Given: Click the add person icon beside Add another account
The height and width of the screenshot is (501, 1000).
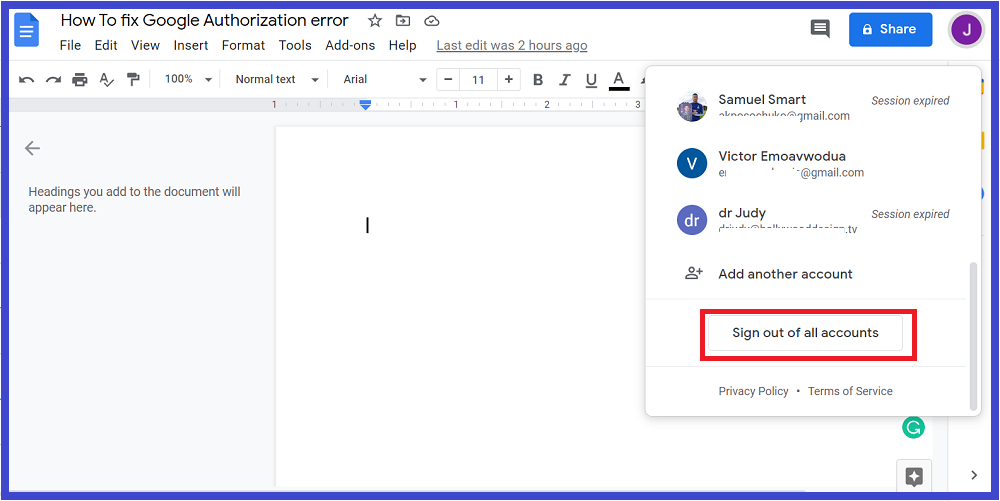Looking at the screenshot, I should point(693,273).
